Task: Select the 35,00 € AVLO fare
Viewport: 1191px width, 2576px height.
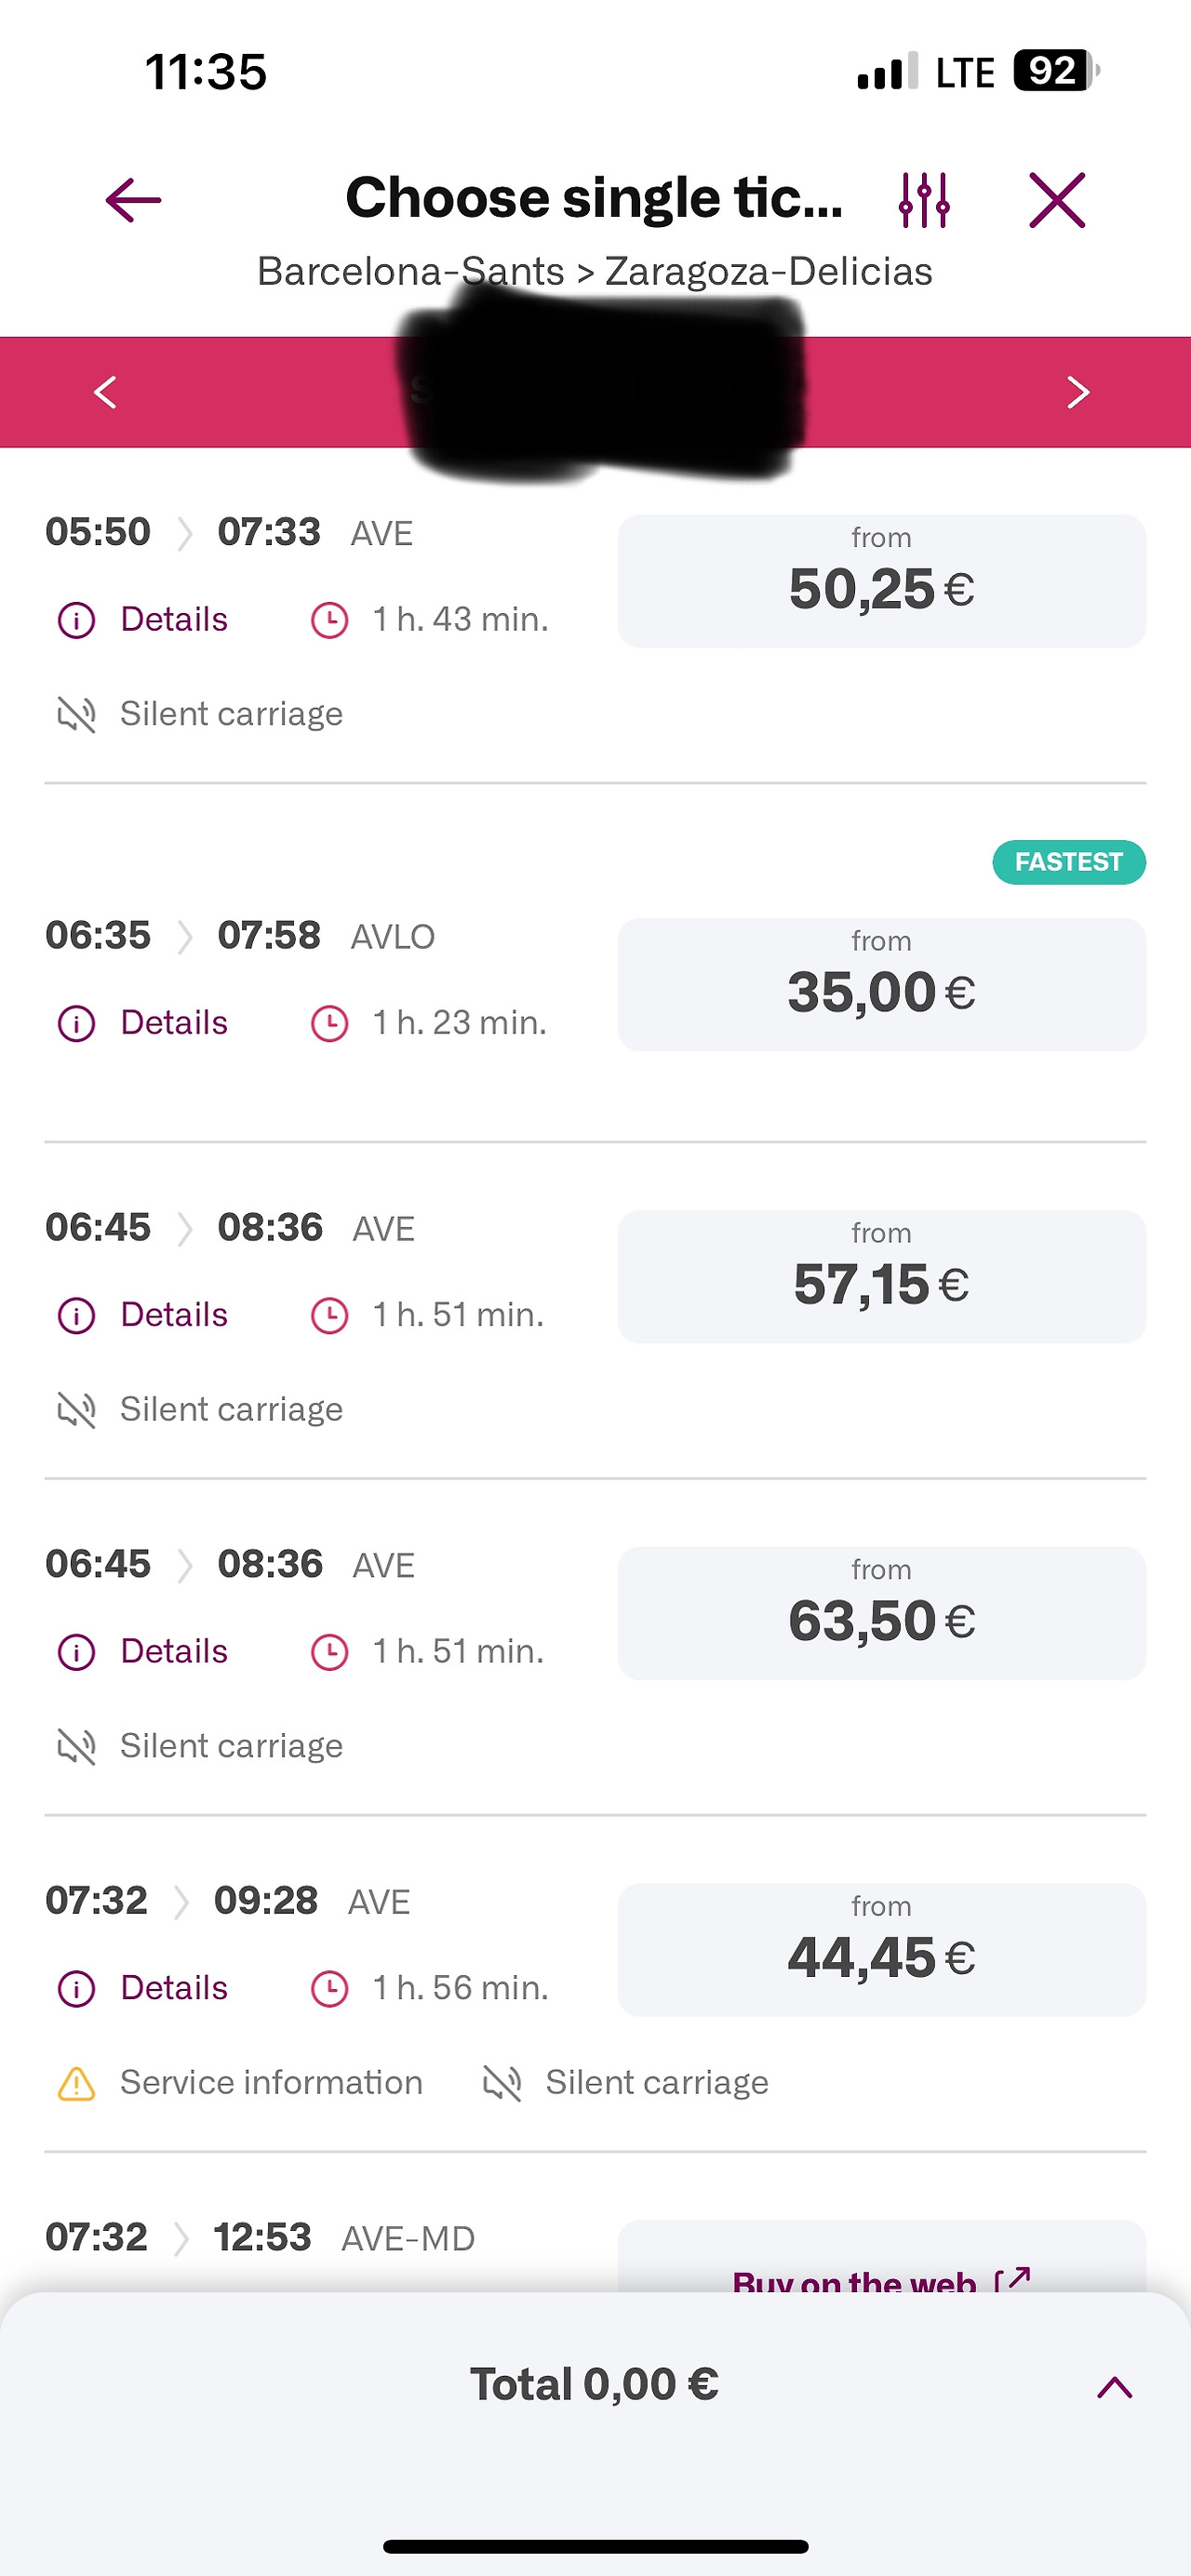Action: tap(881, 984)
